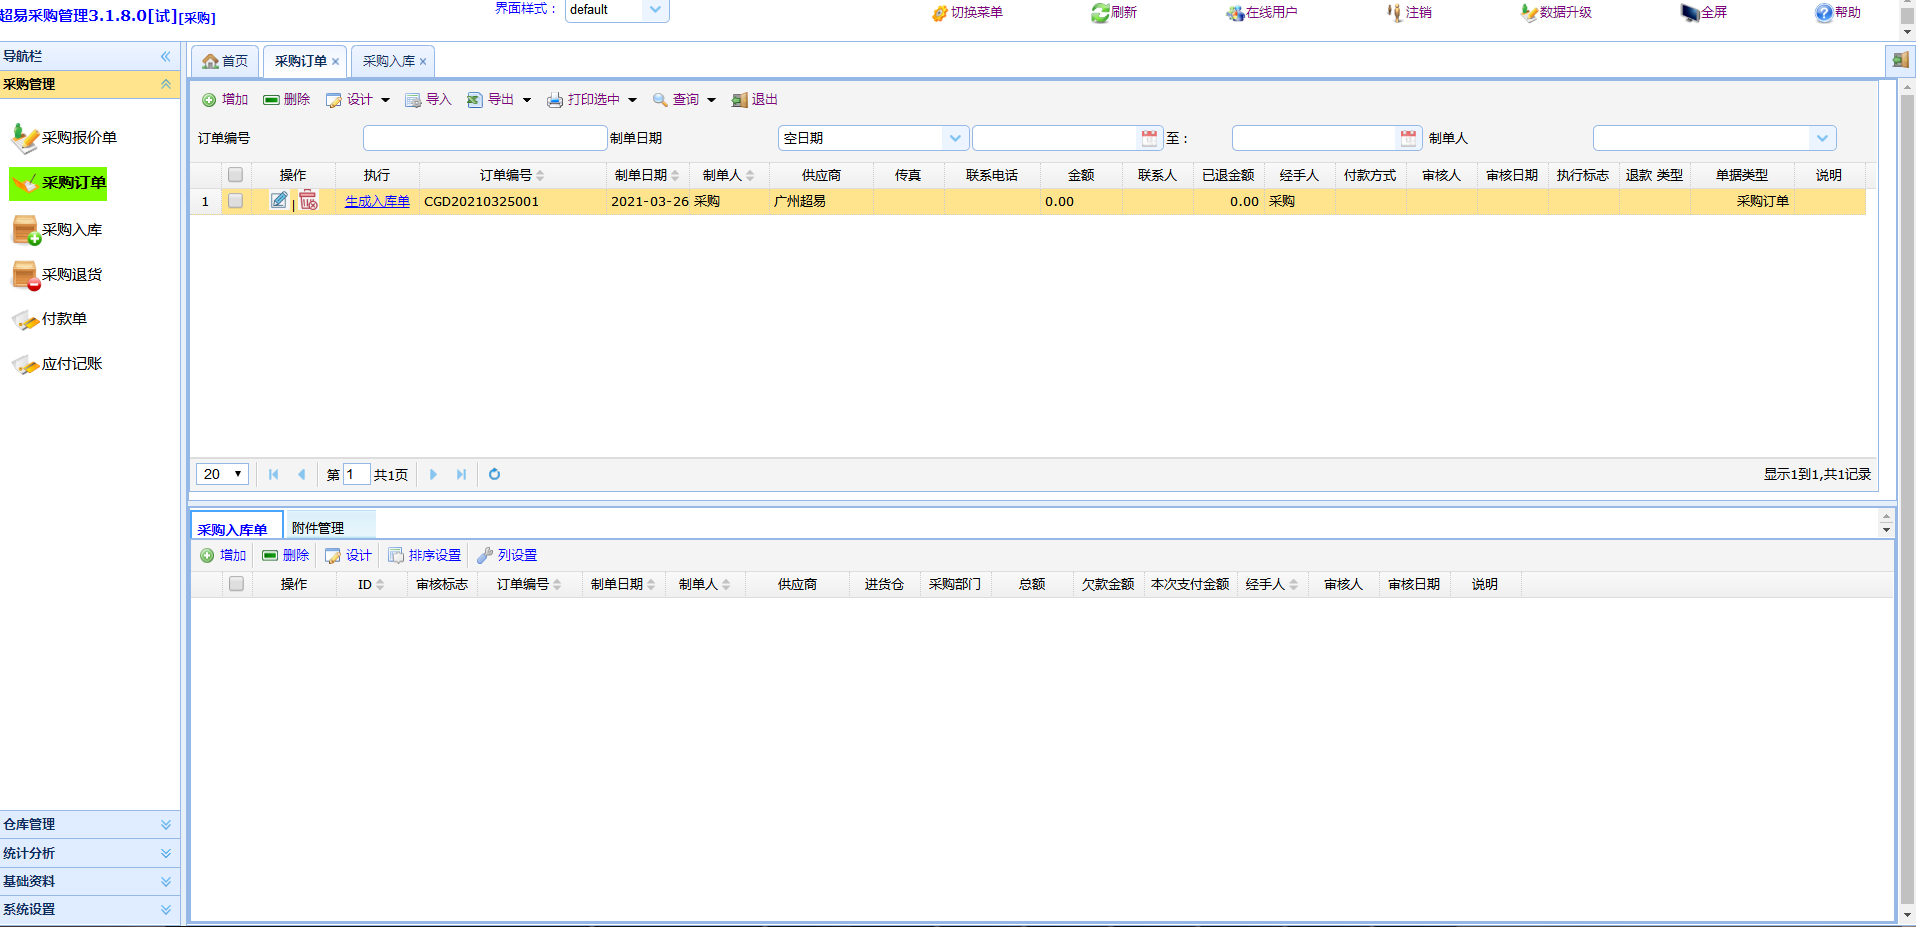Click the pagination refresh icon

[494, 474]
